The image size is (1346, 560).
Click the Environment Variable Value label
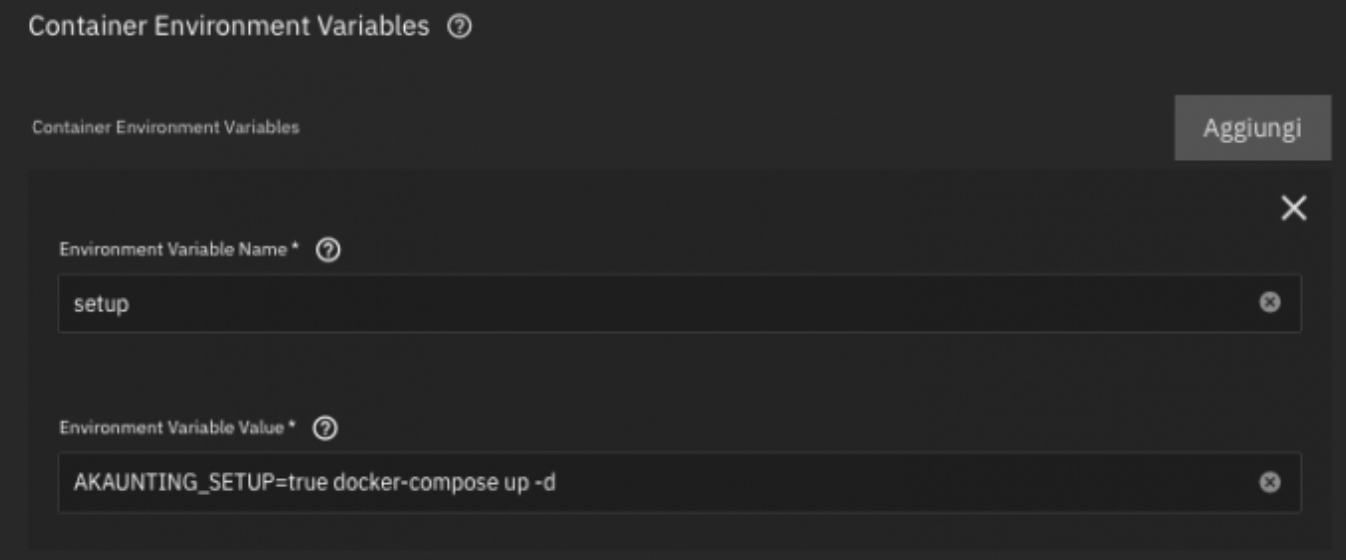pyautogui.click(x=179, y=427)
